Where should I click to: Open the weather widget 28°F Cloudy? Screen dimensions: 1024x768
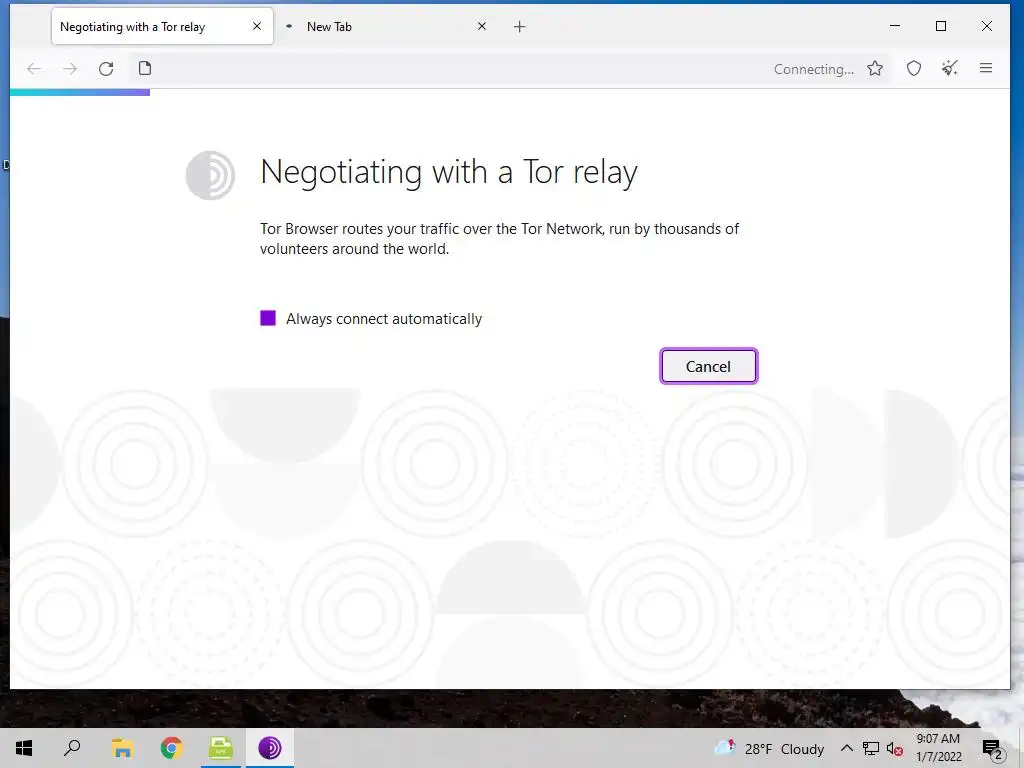click(770, 748)
